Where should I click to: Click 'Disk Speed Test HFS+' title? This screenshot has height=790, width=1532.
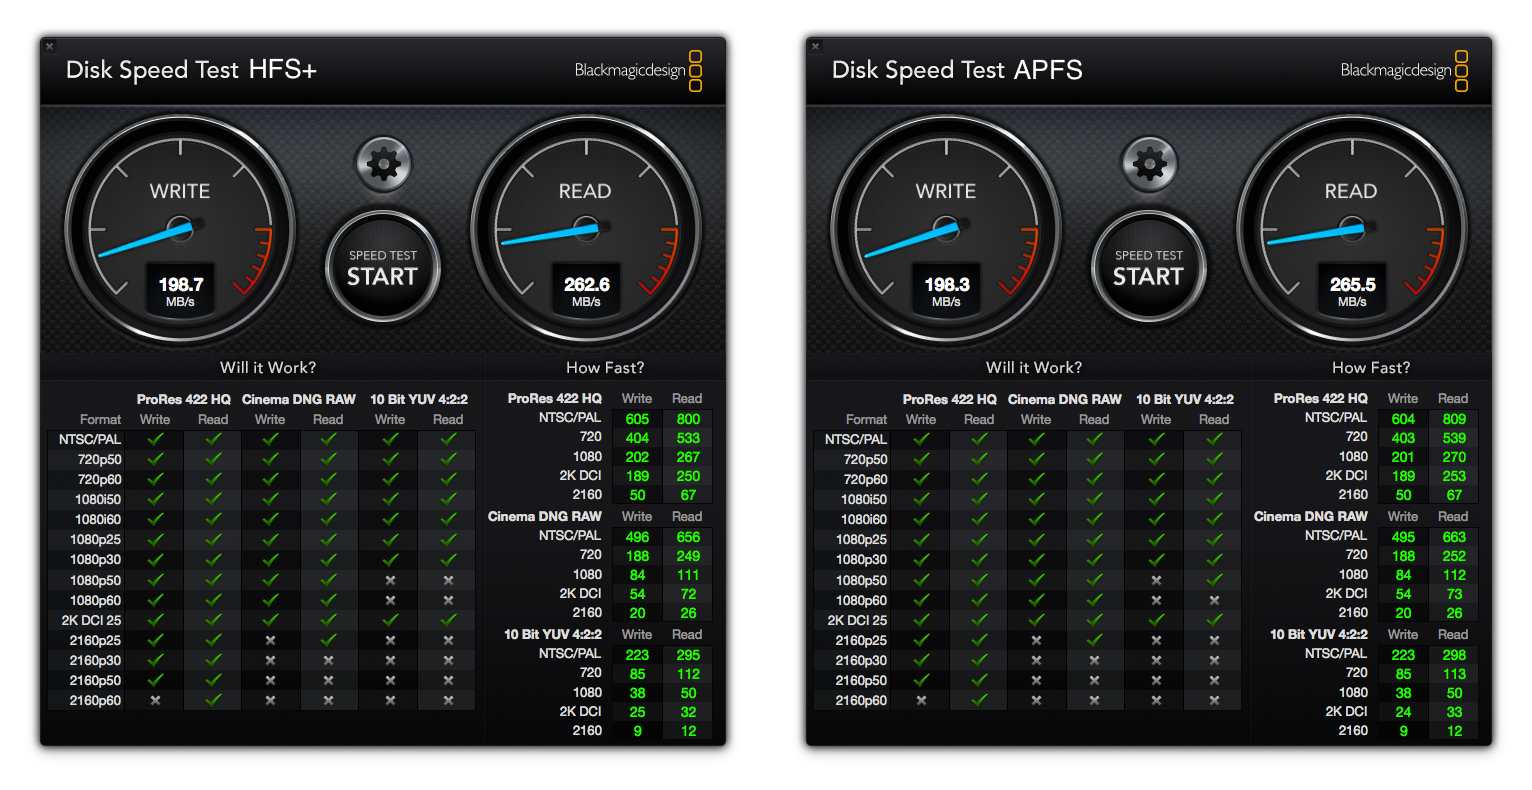[x=191, y=70]
